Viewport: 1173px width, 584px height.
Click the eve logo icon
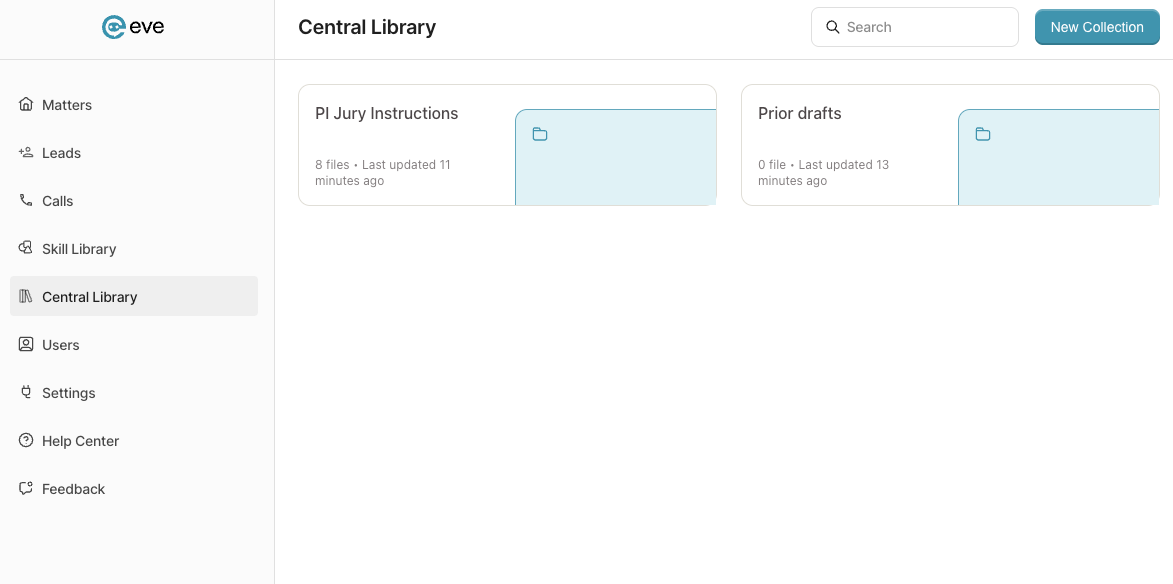point(113,27)
